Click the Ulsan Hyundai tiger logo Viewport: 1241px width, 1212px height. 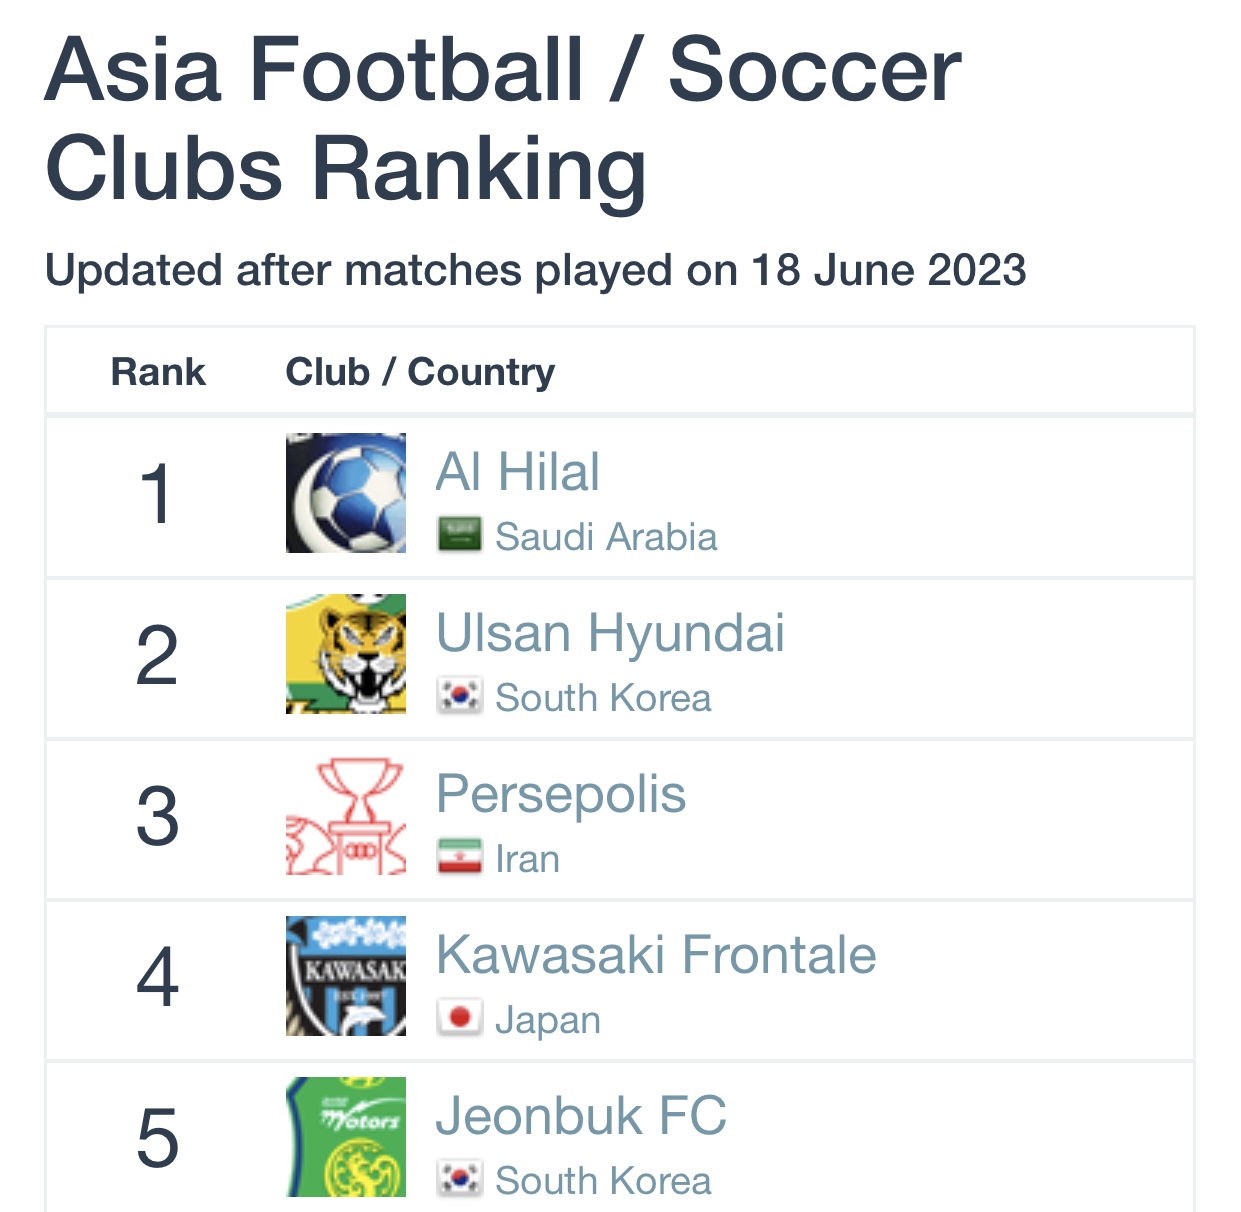[346, 654]
